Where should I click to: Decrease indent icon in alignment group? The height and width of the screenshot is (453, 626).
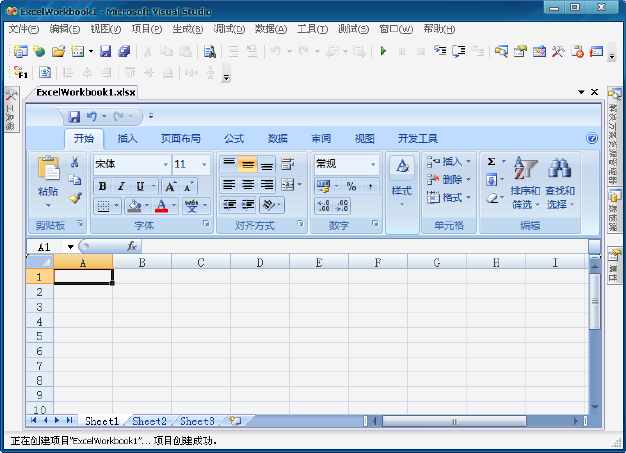coord(229,205)
